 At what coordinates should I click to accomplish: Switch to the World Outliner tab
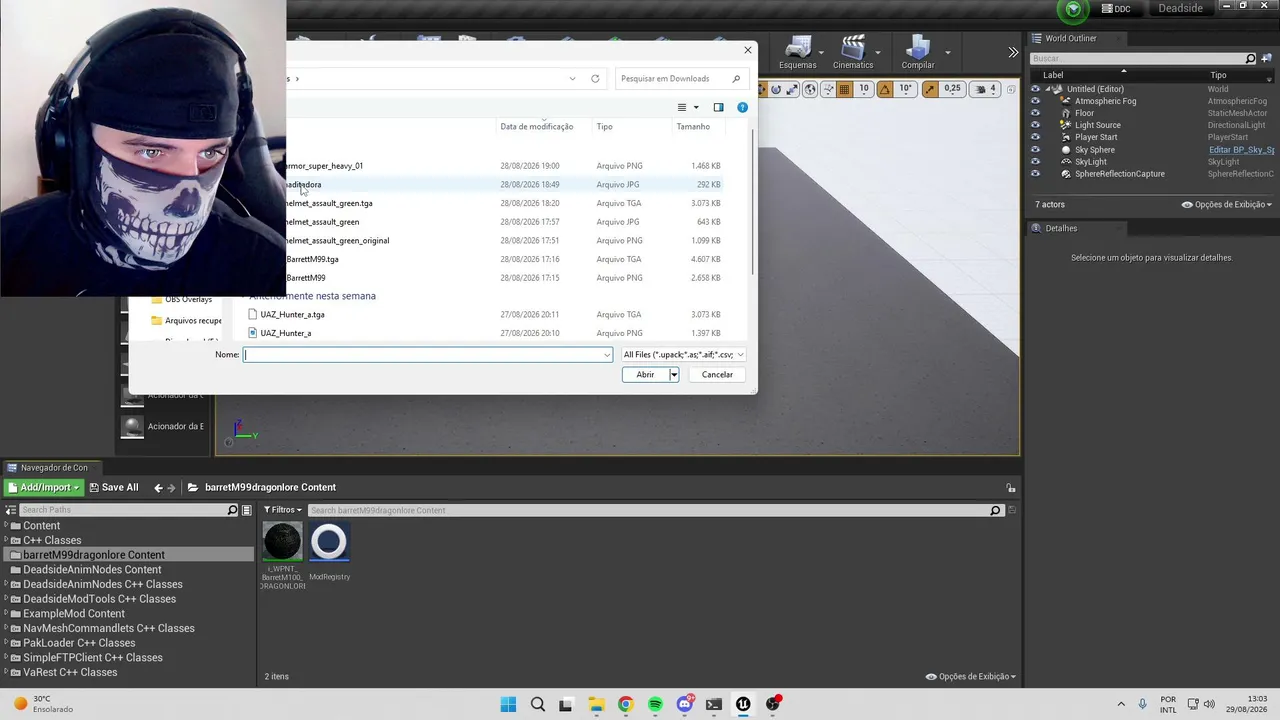click(1070, 38)
